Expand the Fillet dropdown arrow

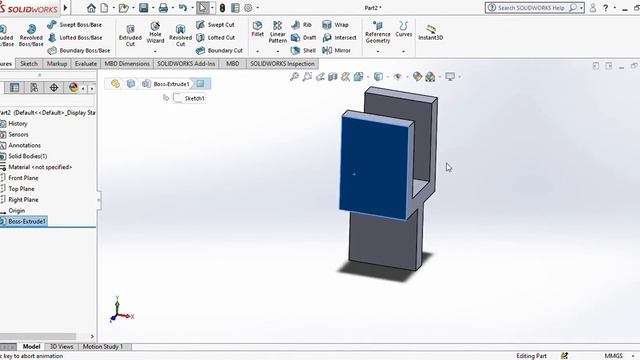[x=258, y=51]
